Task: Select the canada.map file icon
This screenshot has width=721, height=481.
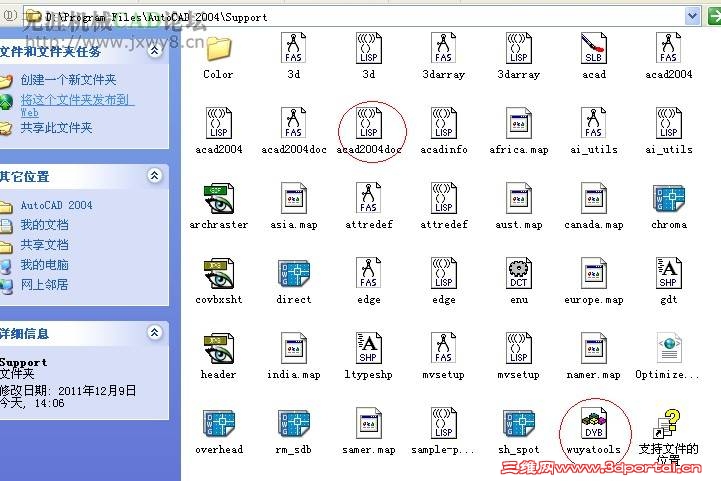Action: pyautogui.click(x=594, y=198)
